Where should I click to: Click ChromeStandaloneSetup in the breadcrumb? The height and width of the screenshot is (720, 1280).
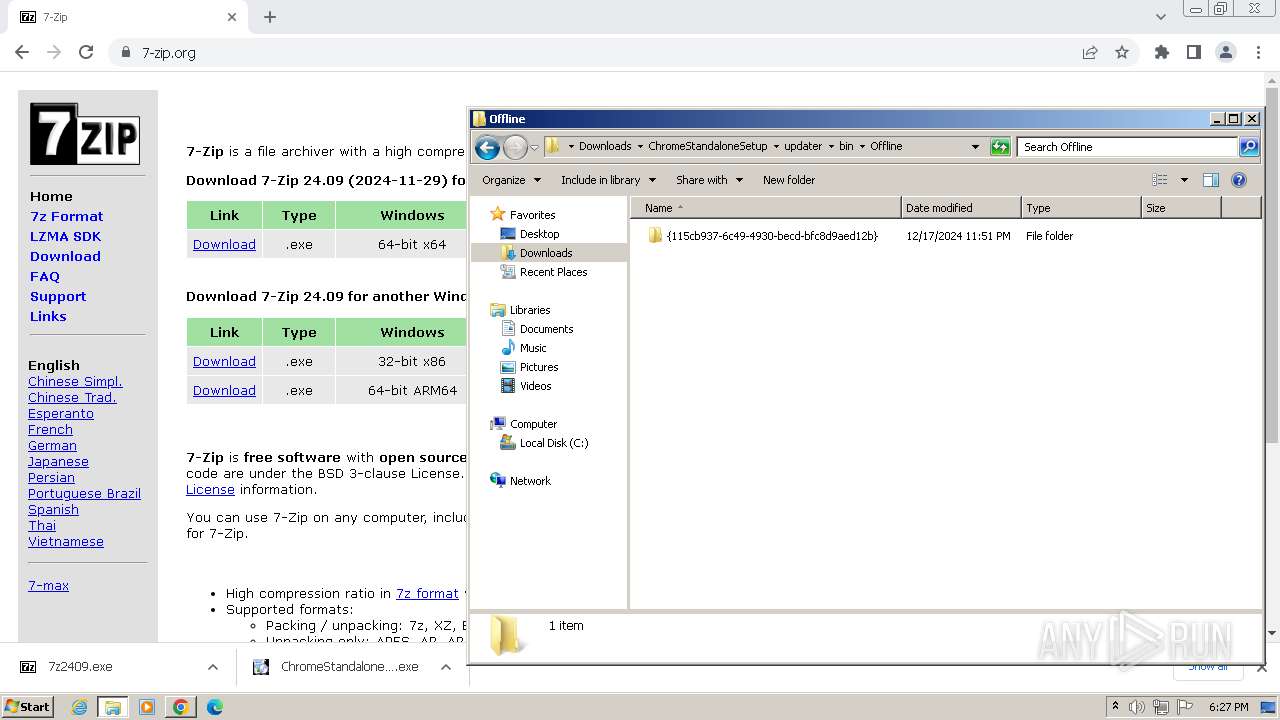(707, 146)
